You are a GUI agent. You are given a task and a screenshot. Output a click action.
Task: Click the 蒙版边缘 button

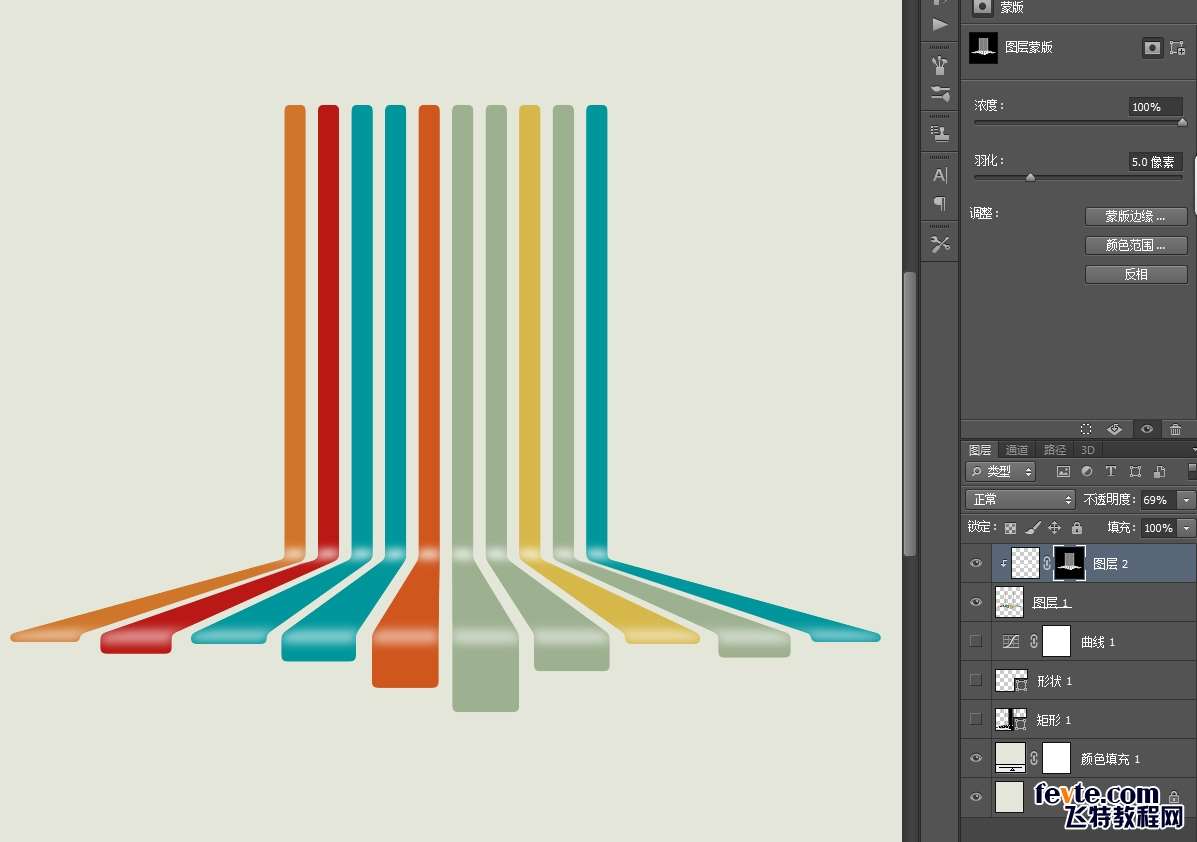click(1136, 217)
